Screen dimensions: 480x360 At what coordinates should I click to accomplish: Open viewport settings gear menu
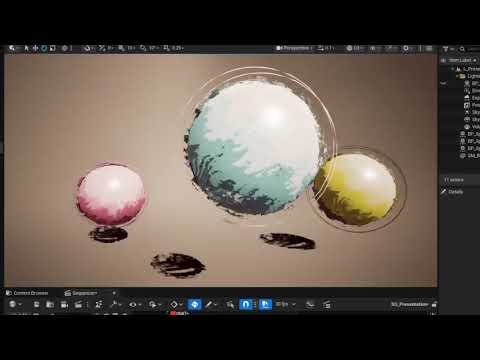pyautogui.click(x=407, y=48)
